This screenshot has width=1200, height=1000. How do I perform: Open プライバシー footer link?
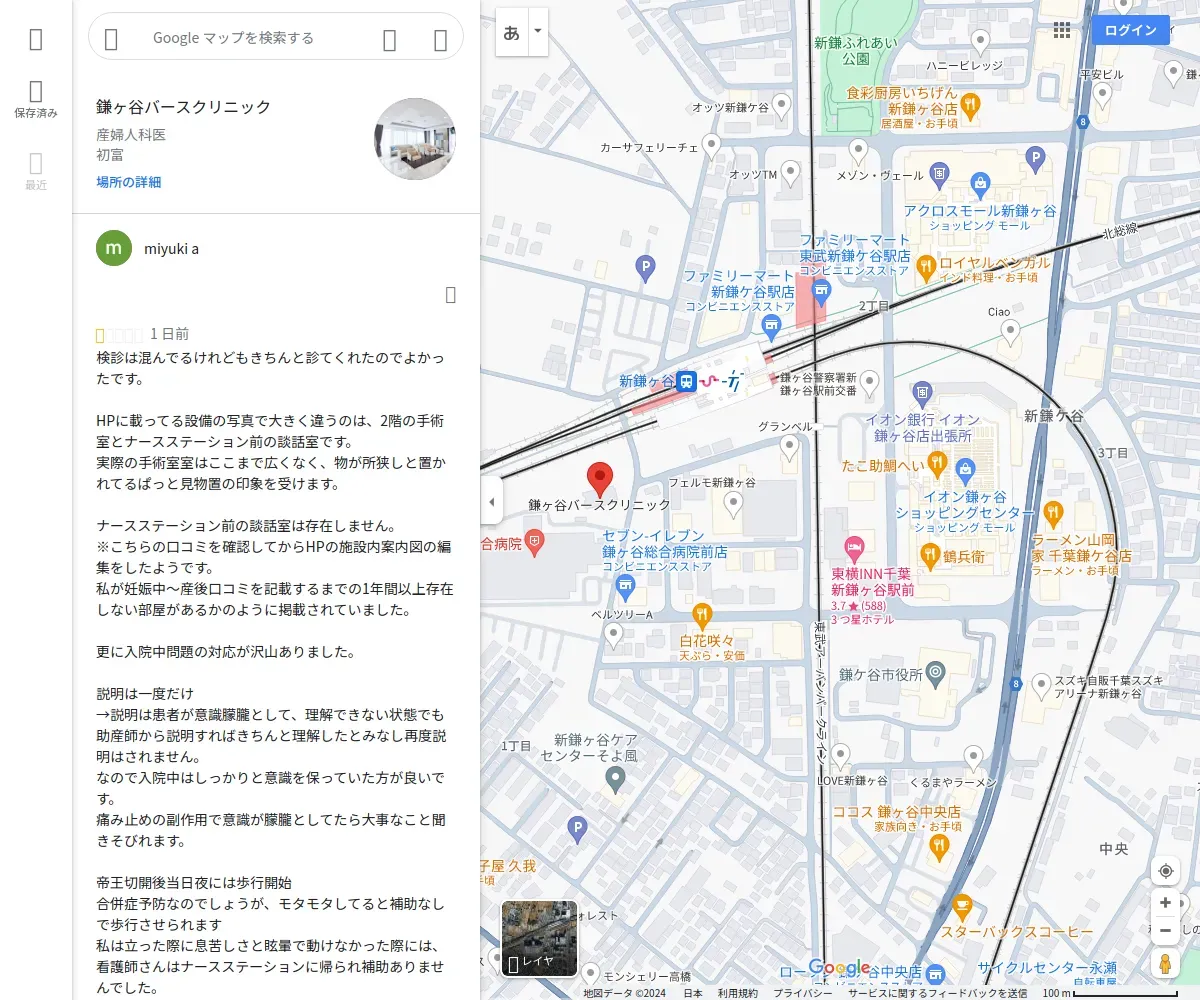pos(802,993)
